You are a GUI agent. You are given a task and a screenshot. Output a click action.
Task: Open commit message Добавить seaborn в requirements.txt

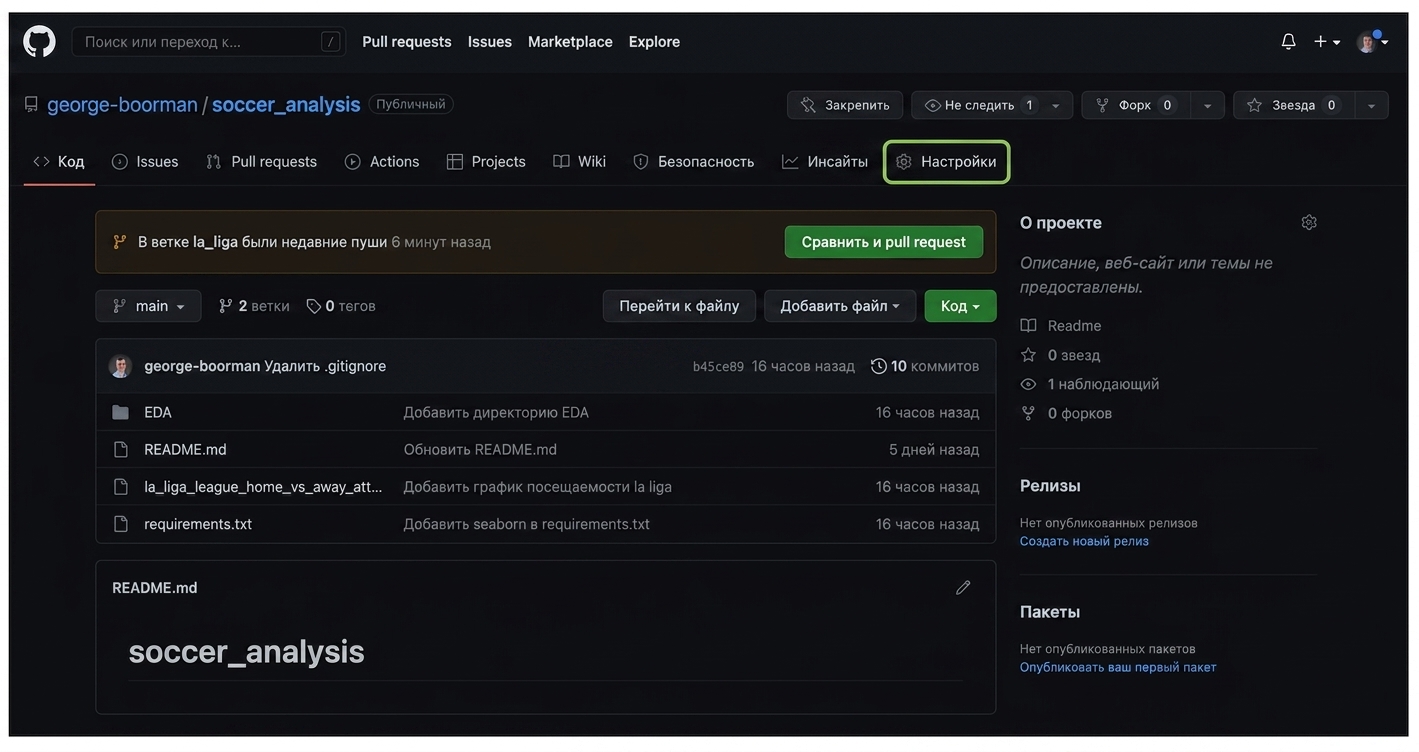click(x=526, y=524)
